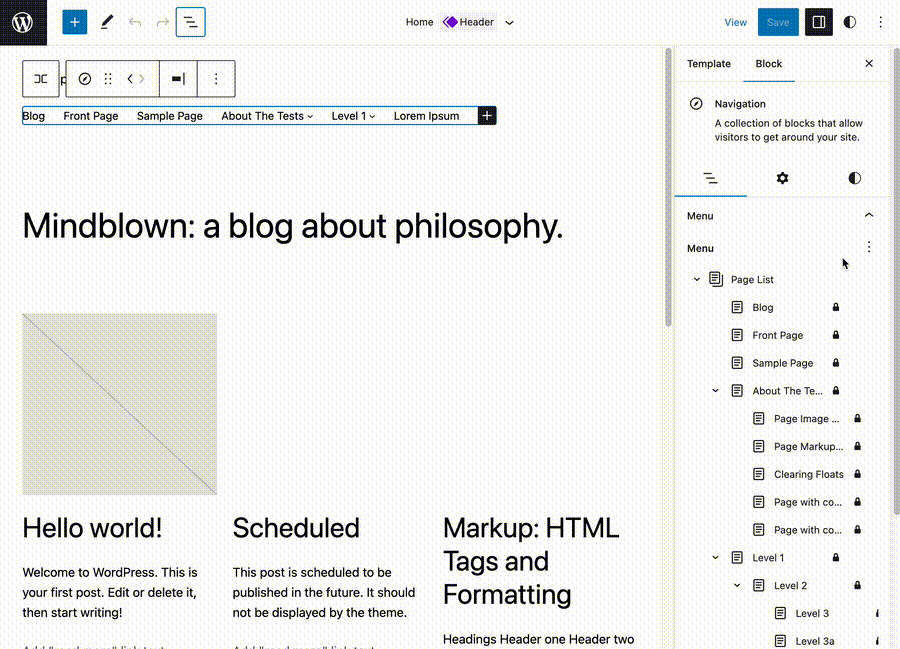The width and height of the screenshot is (900, 649).
Task: Open the block inserter plus button
Action: [75, 22]
